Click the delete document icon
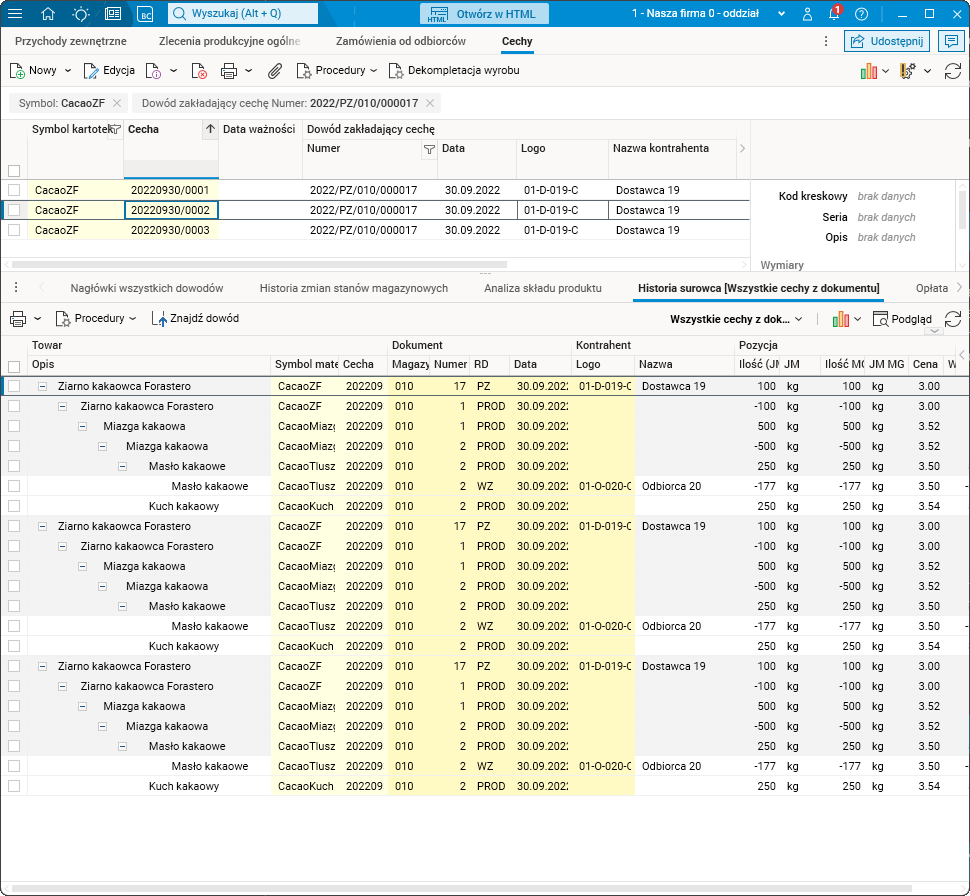The width and height of the screenshot is (970, 896). click(199, 71)
